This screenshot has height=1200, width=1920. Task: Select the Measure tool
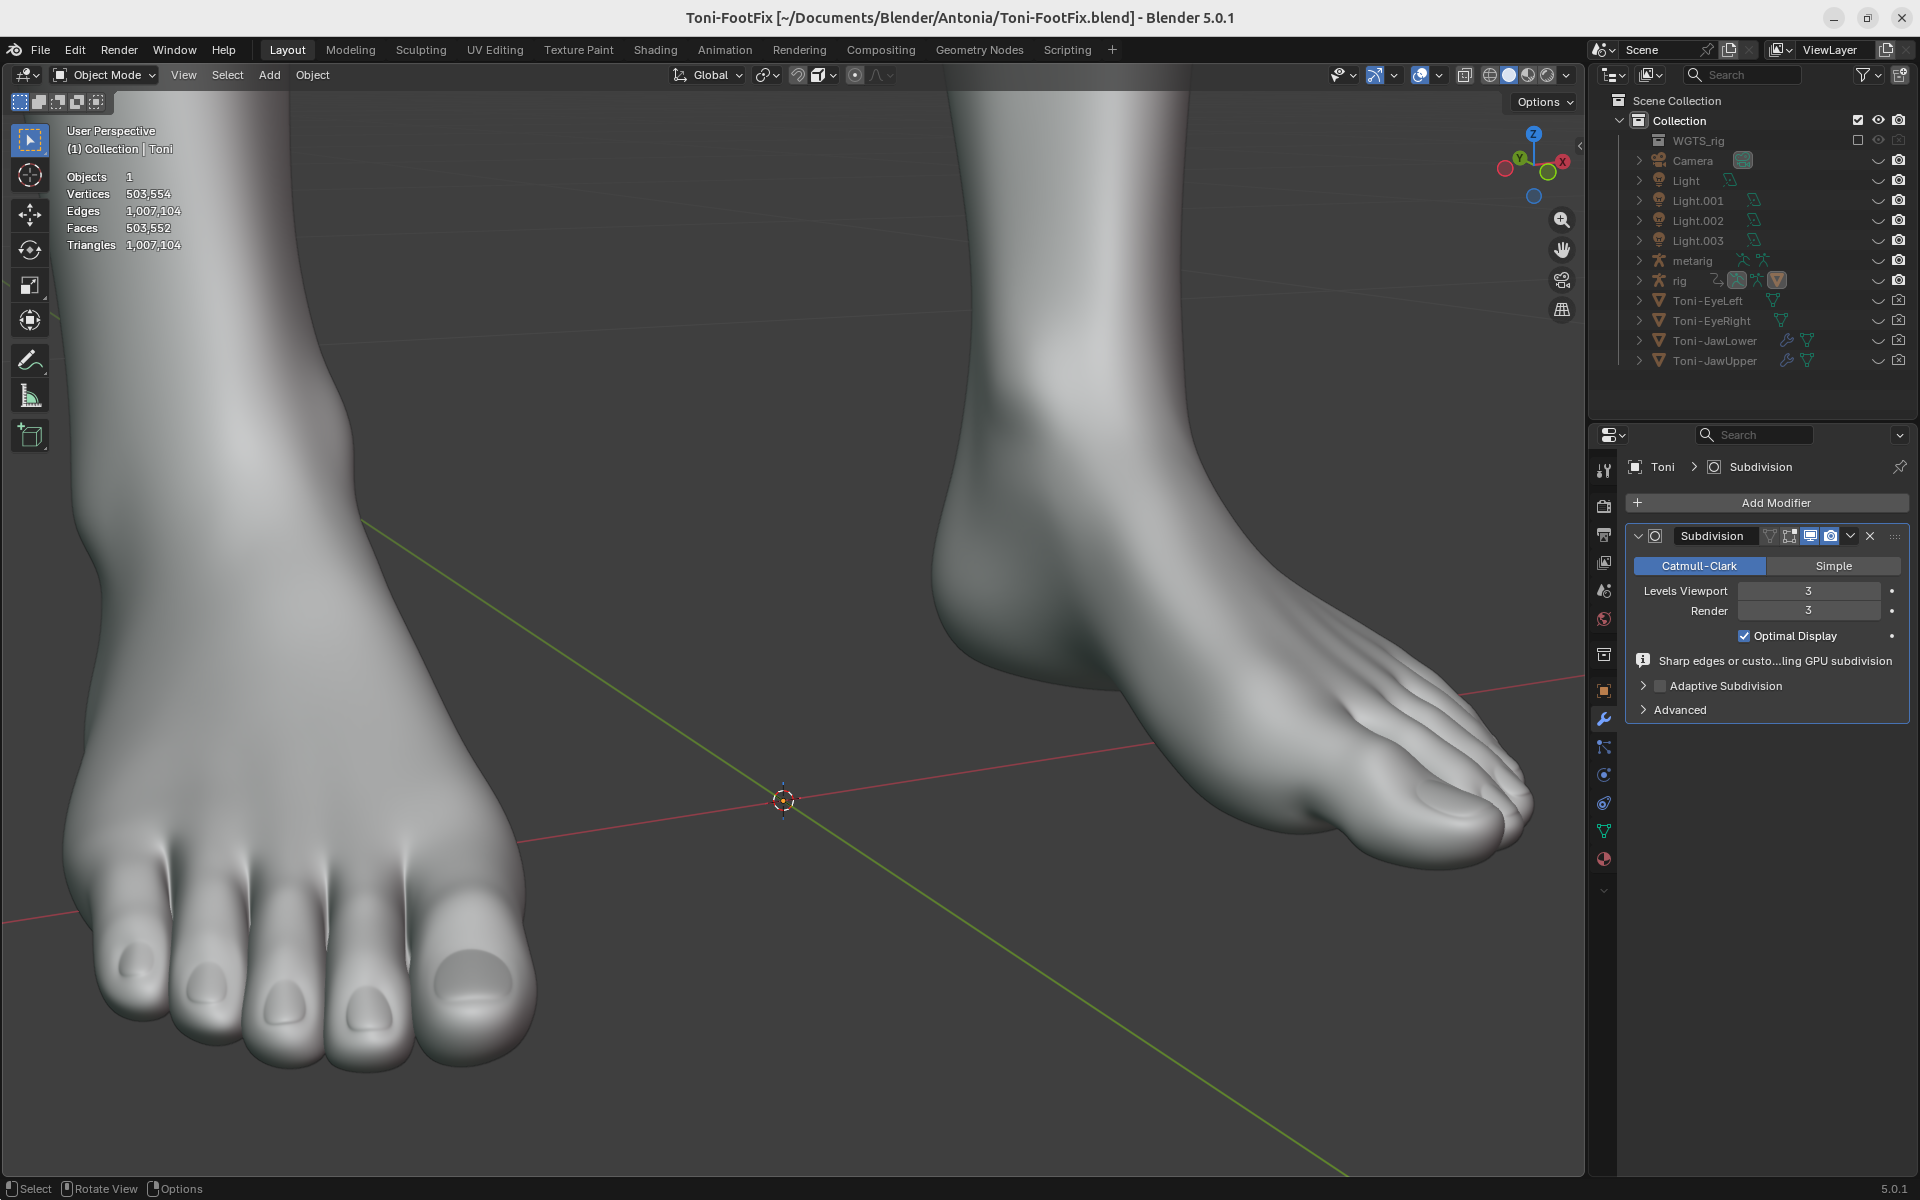pyautogui.click(x=30, y=397)
